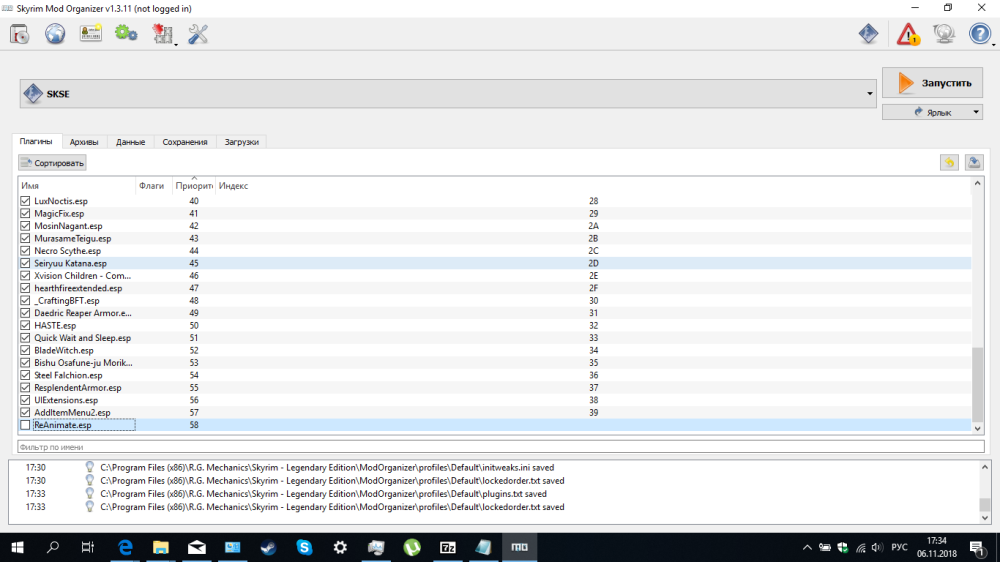This screenshot has height=562, width=1000.
Task: Open the Mail app from the taskbar
Action: tap(196, 547)
